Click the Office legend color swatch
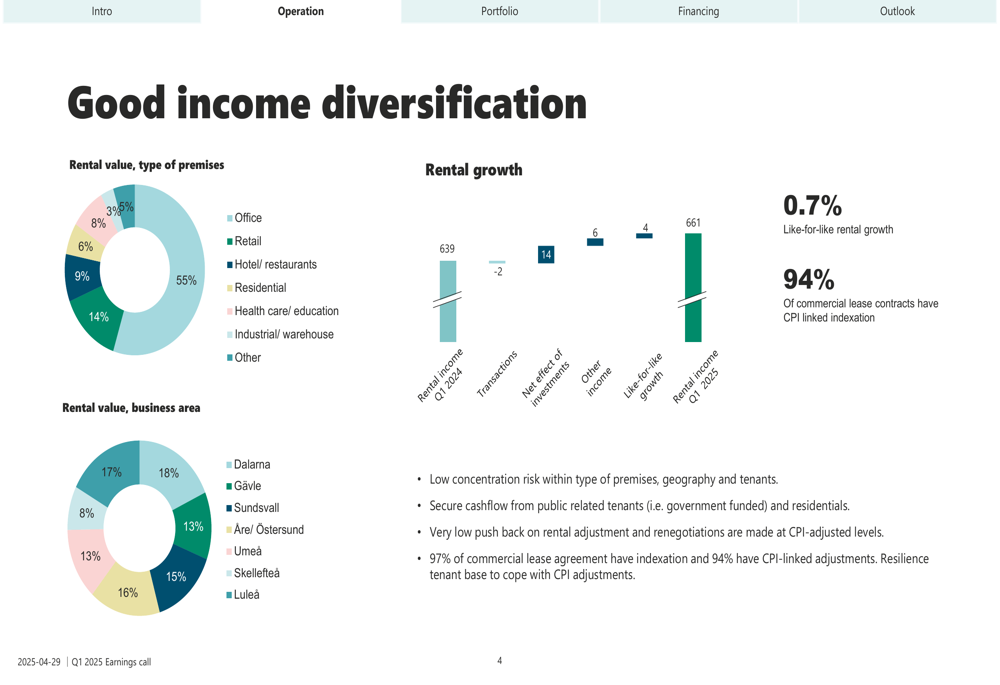The width and height of the screenshot is (1000, 685). (230, 219)
